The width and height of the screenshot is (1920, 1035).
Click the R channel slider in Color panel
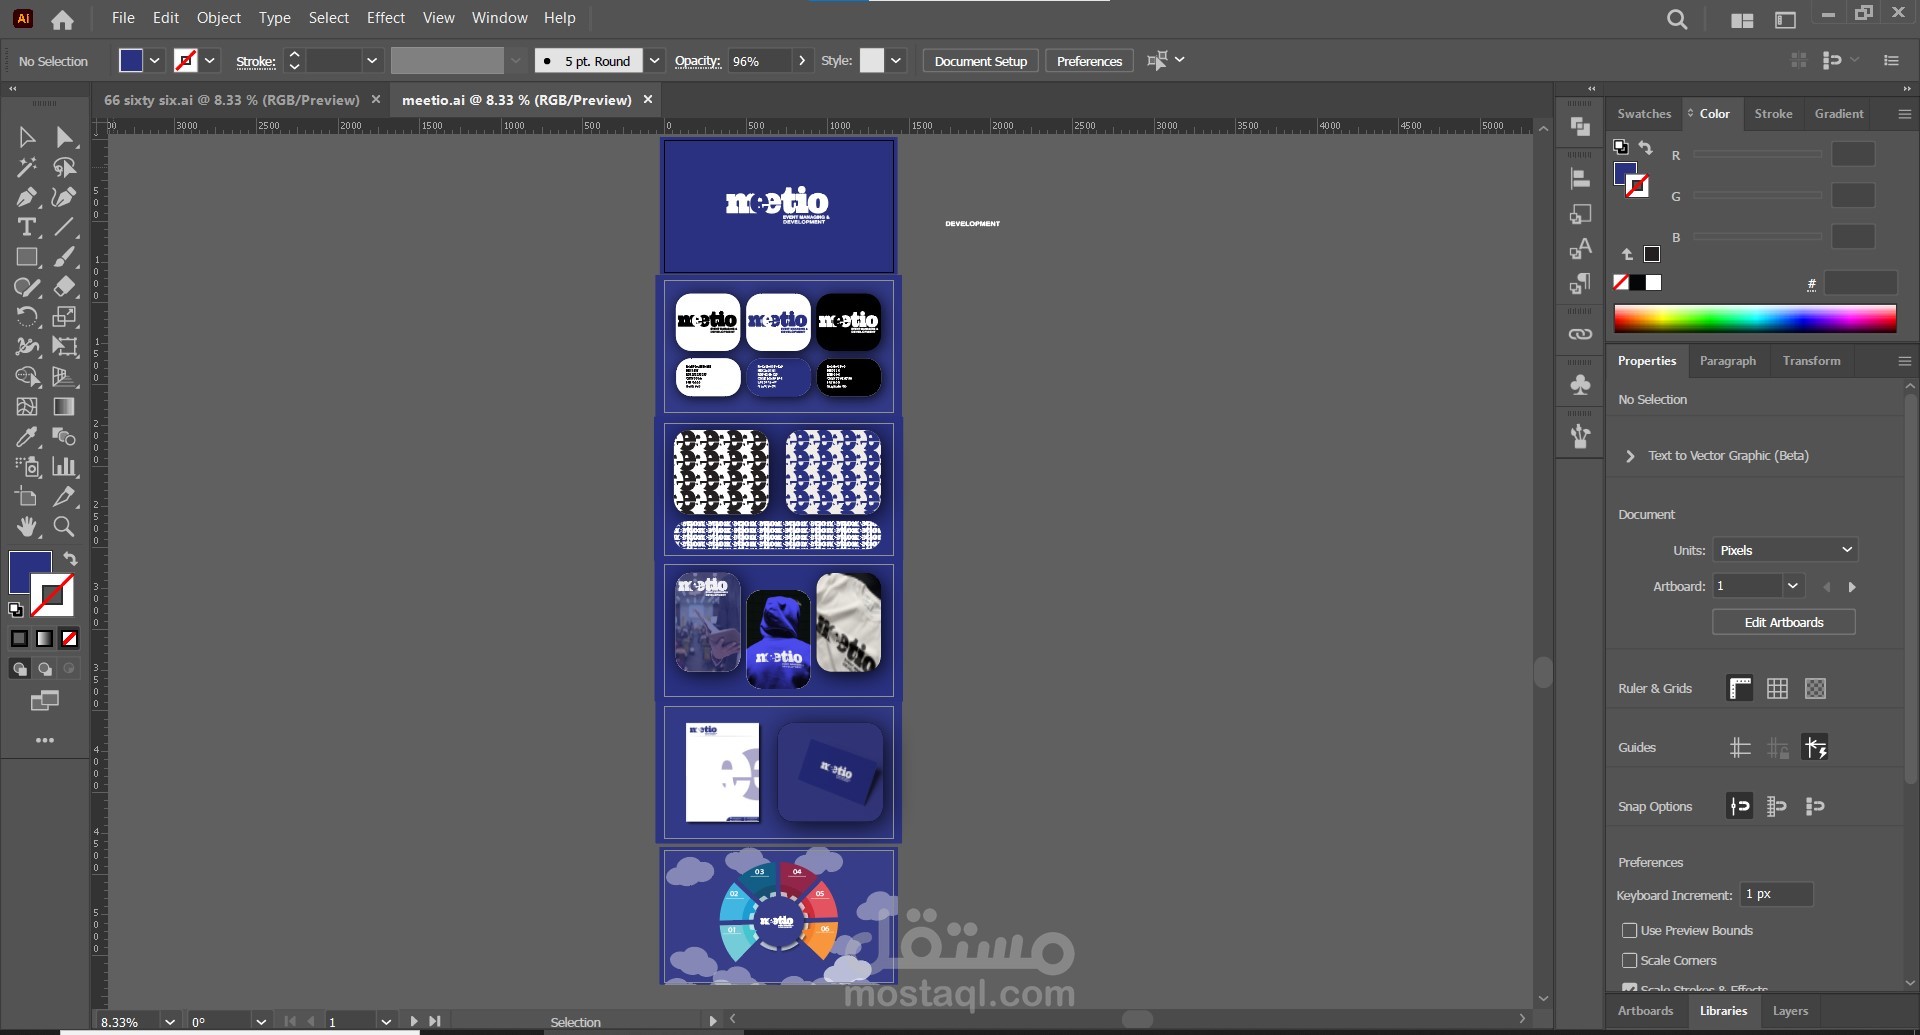point(1757,155)
